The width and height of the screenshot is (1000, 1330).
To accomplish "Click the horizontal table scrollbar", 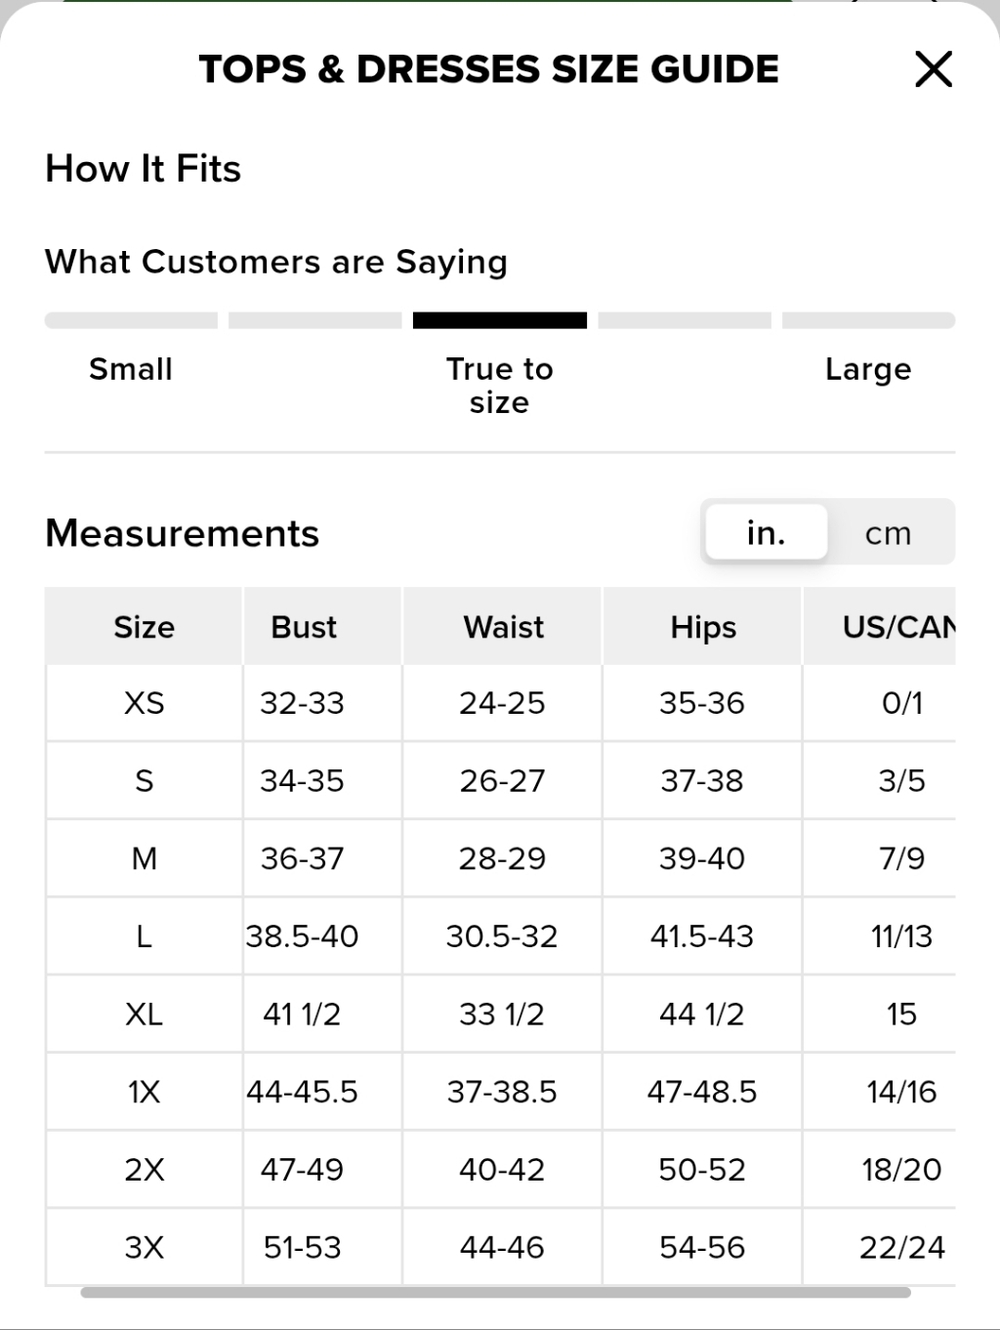I will click(495, 1292).
